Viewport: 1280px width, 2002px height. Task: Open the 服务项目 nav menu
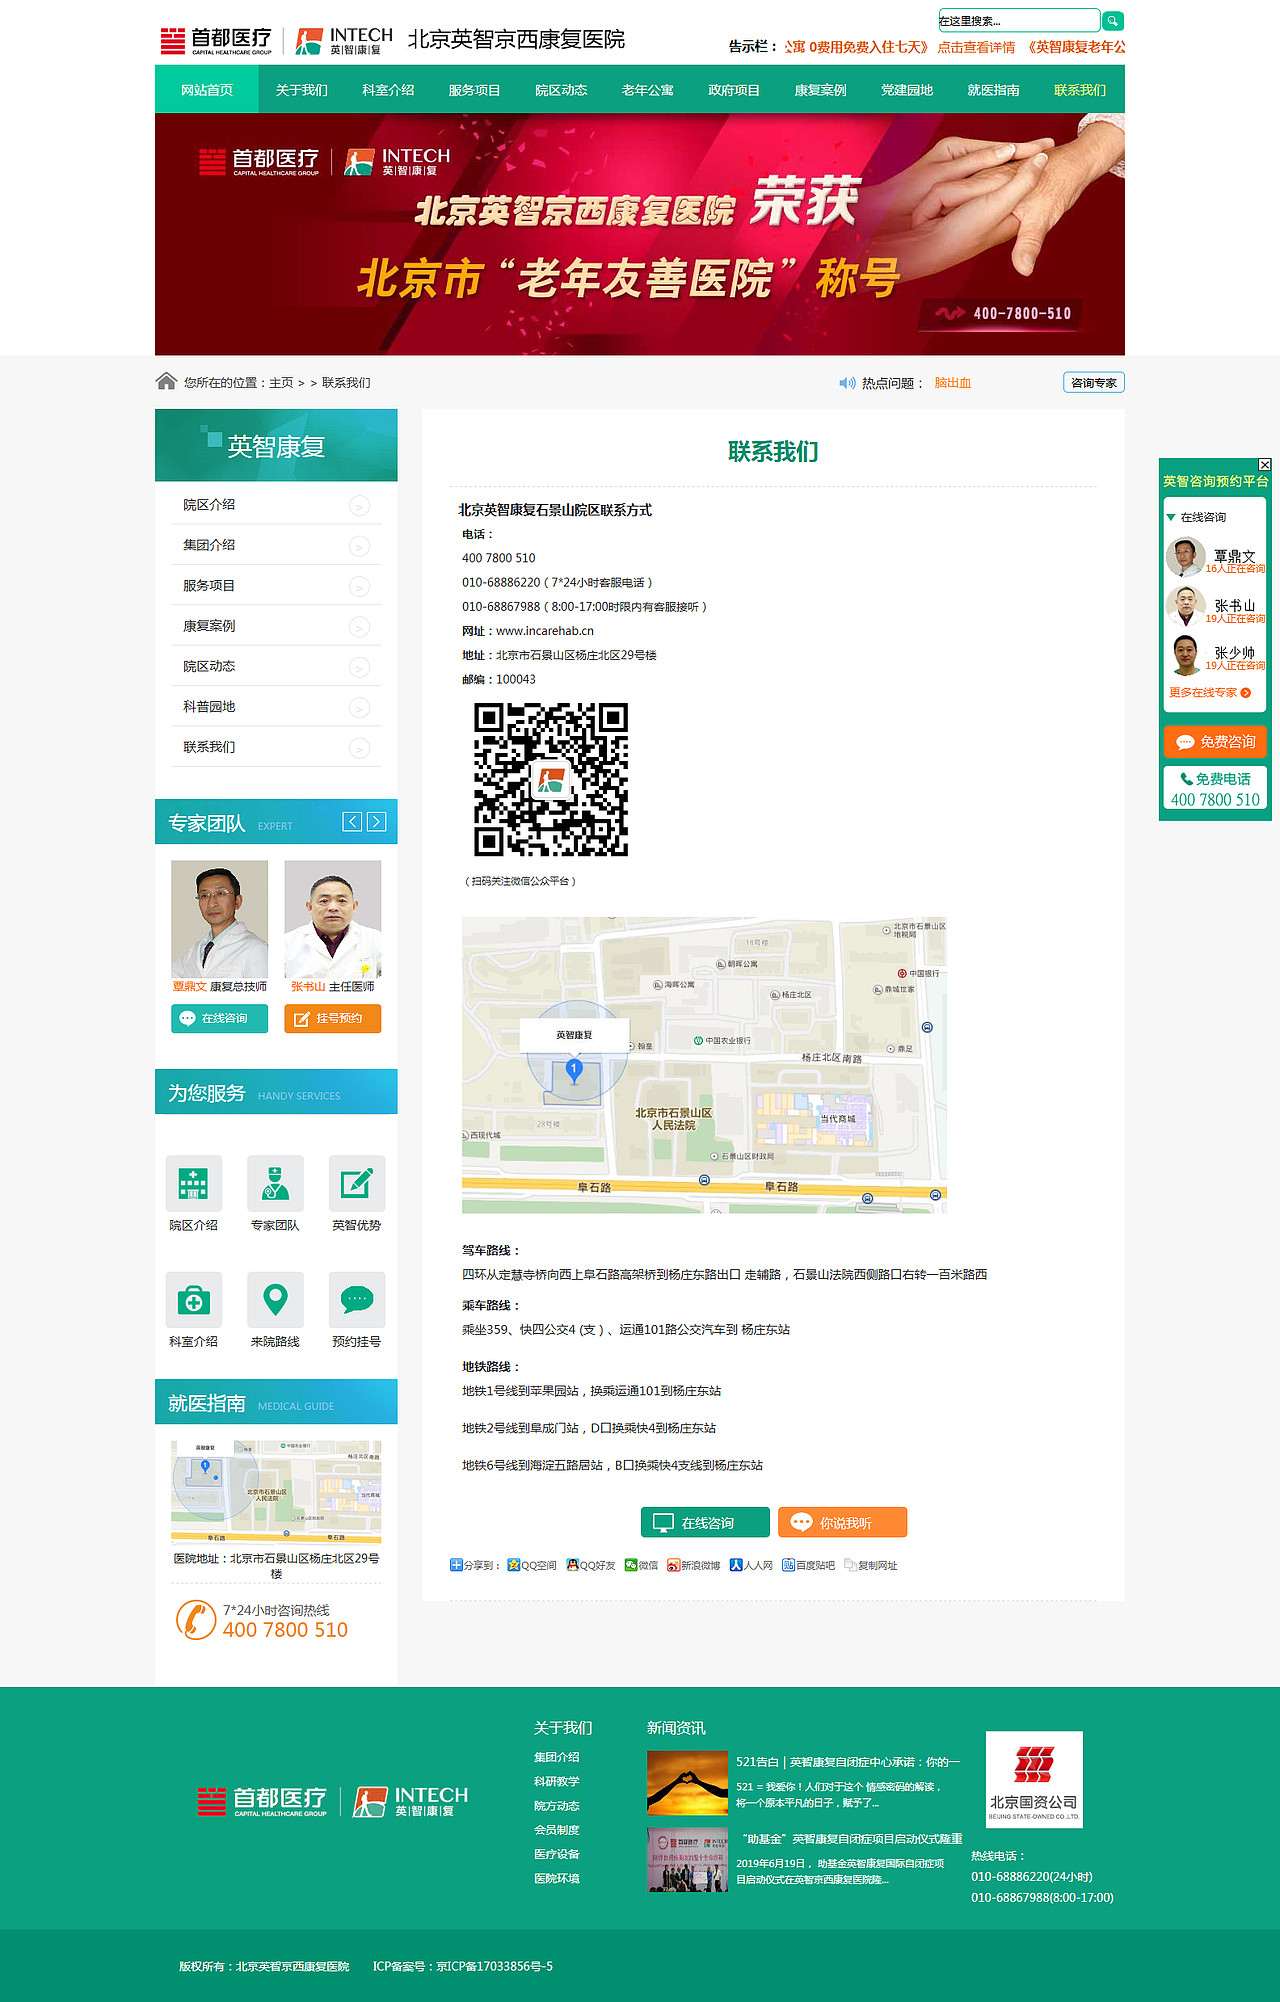pos(474,90)
